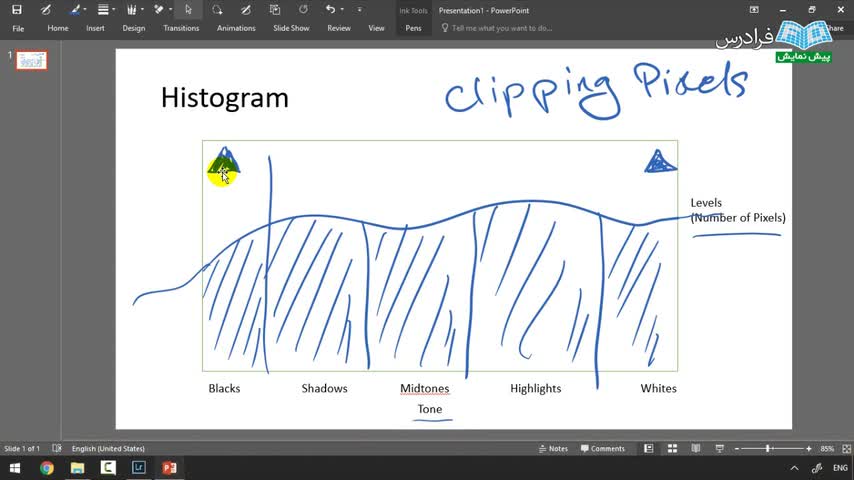Switch to Normal view in status bar

[648, 448]
